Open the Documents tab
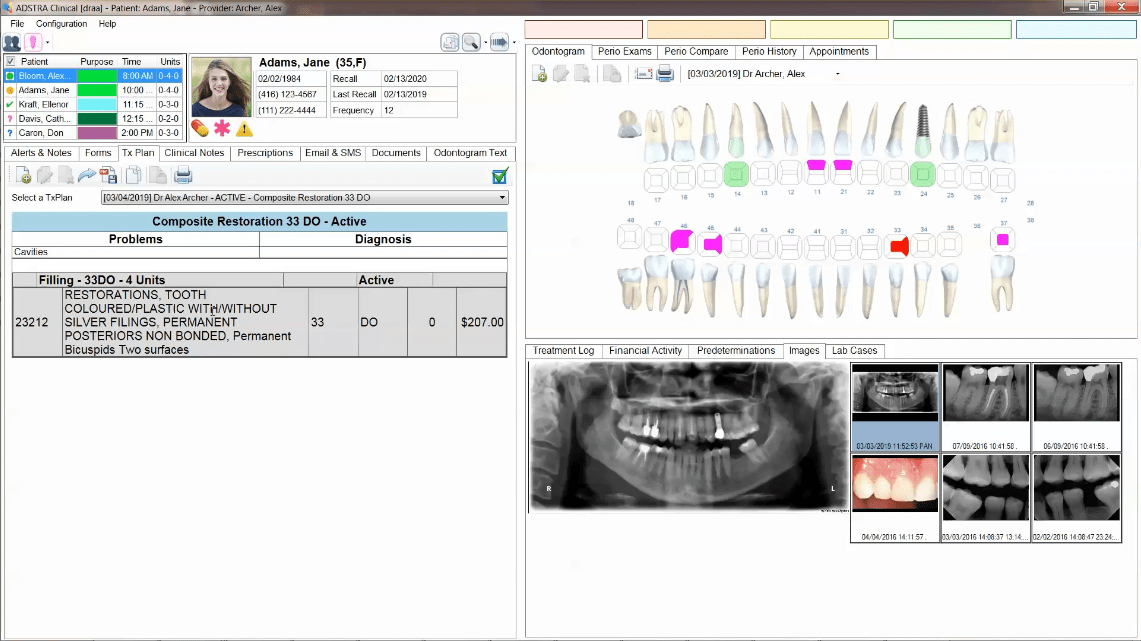 (396, 153)
